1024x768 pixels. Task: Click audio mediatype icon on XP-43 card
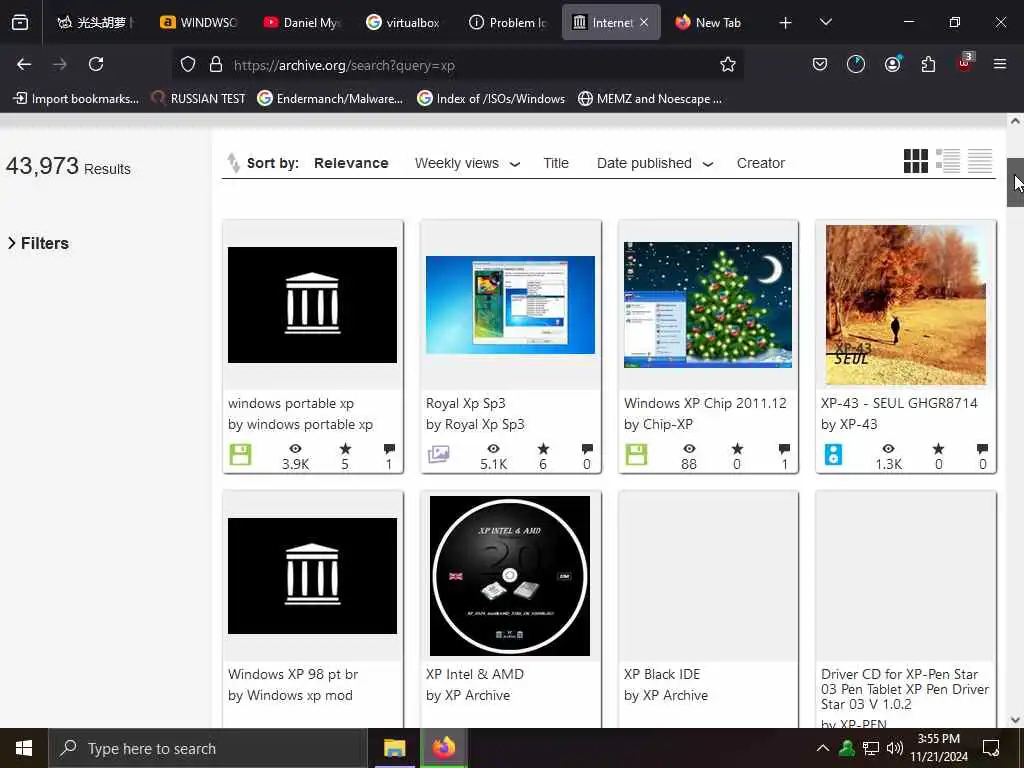click(833, 454)
